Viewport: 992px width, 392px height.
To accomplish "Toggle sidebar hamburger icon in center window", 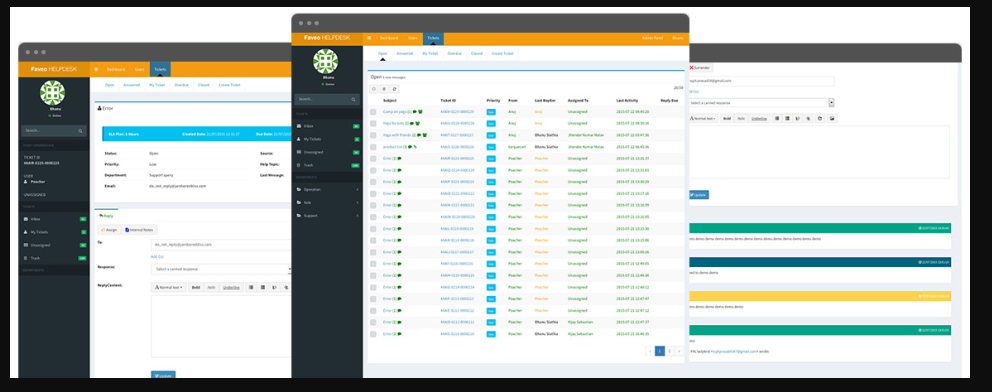I will [x=369, y=38].
